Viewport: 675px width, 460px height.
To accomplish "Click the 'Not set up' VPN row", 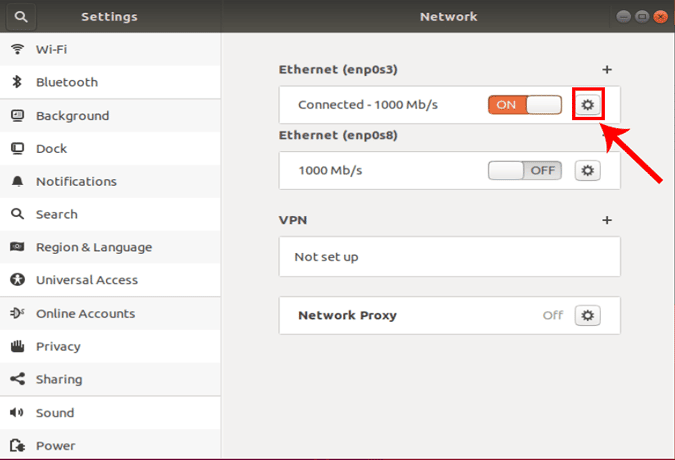I will (449, 257).
